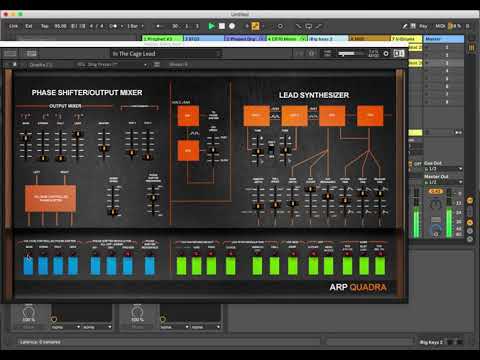Toggle the MIDI map mode button
This screenshot has height=360, width=480.
click(440, 26)
